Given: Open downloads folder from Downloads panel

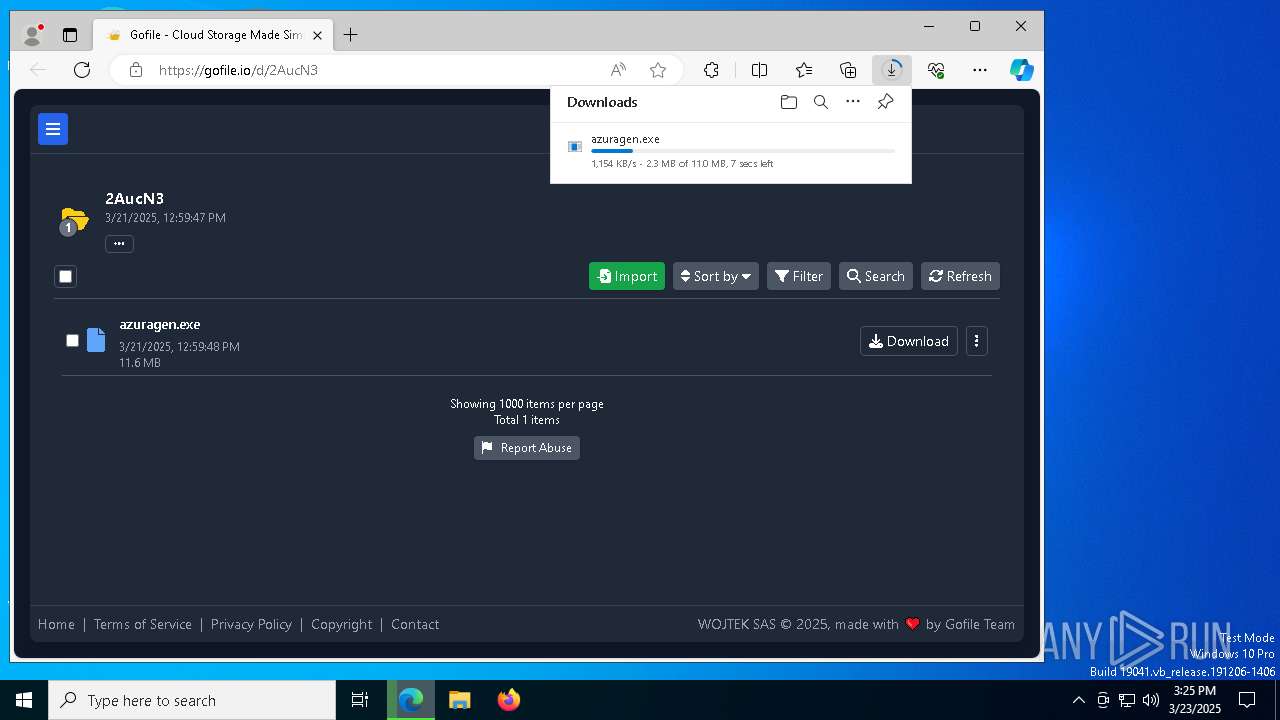Looking at the screenshot, I should pos(789,102).
